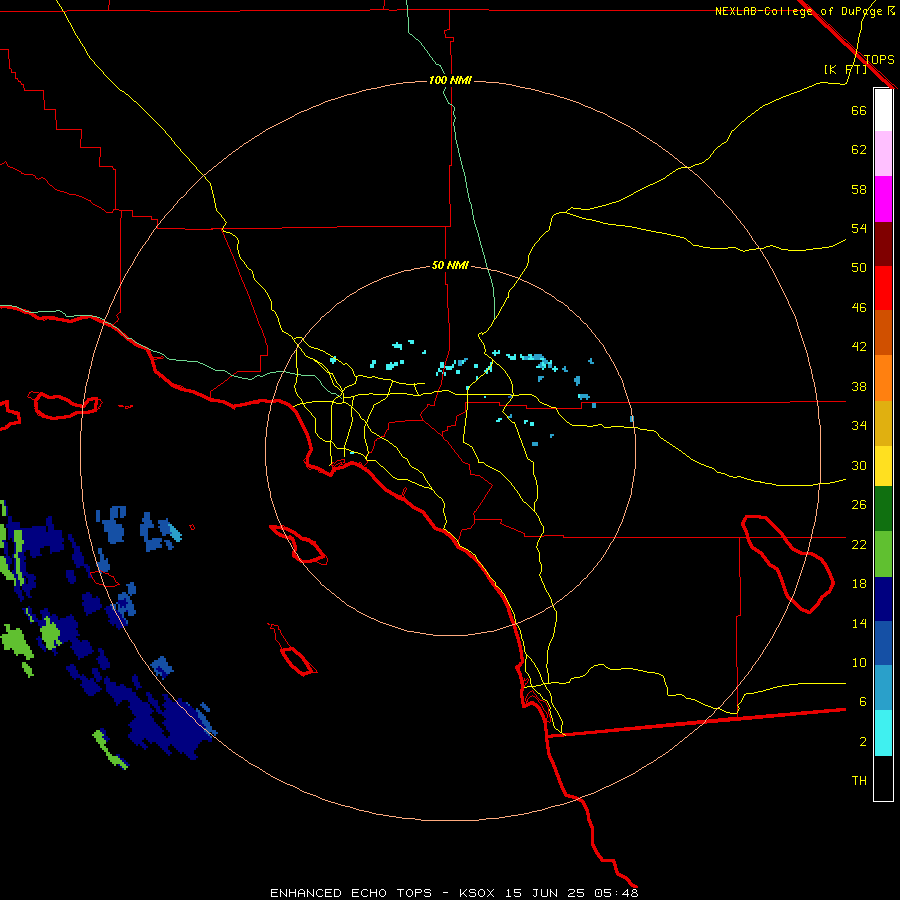
Task: Click the "50 NMI" range ring label
Action: point(450,265)
